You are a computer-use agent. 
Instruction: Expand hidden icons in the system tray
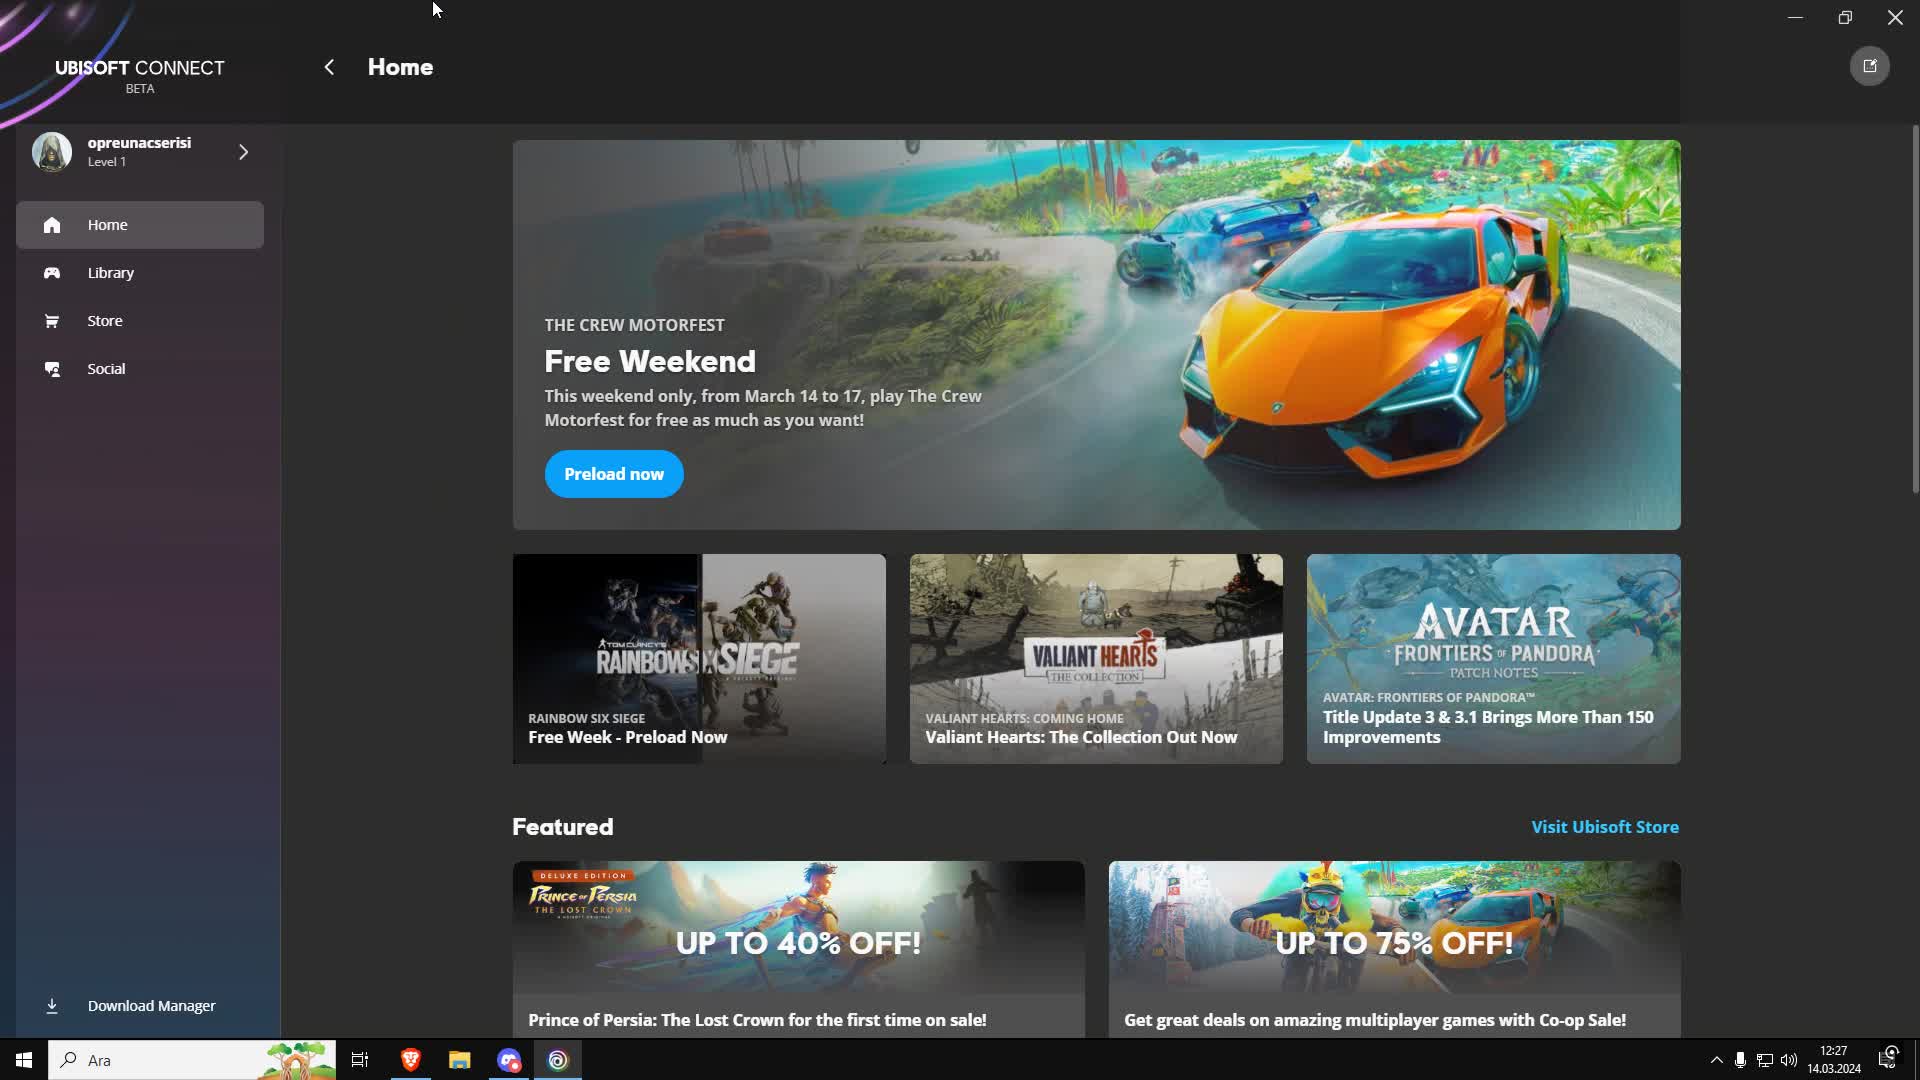[x=1716, y=1060]
